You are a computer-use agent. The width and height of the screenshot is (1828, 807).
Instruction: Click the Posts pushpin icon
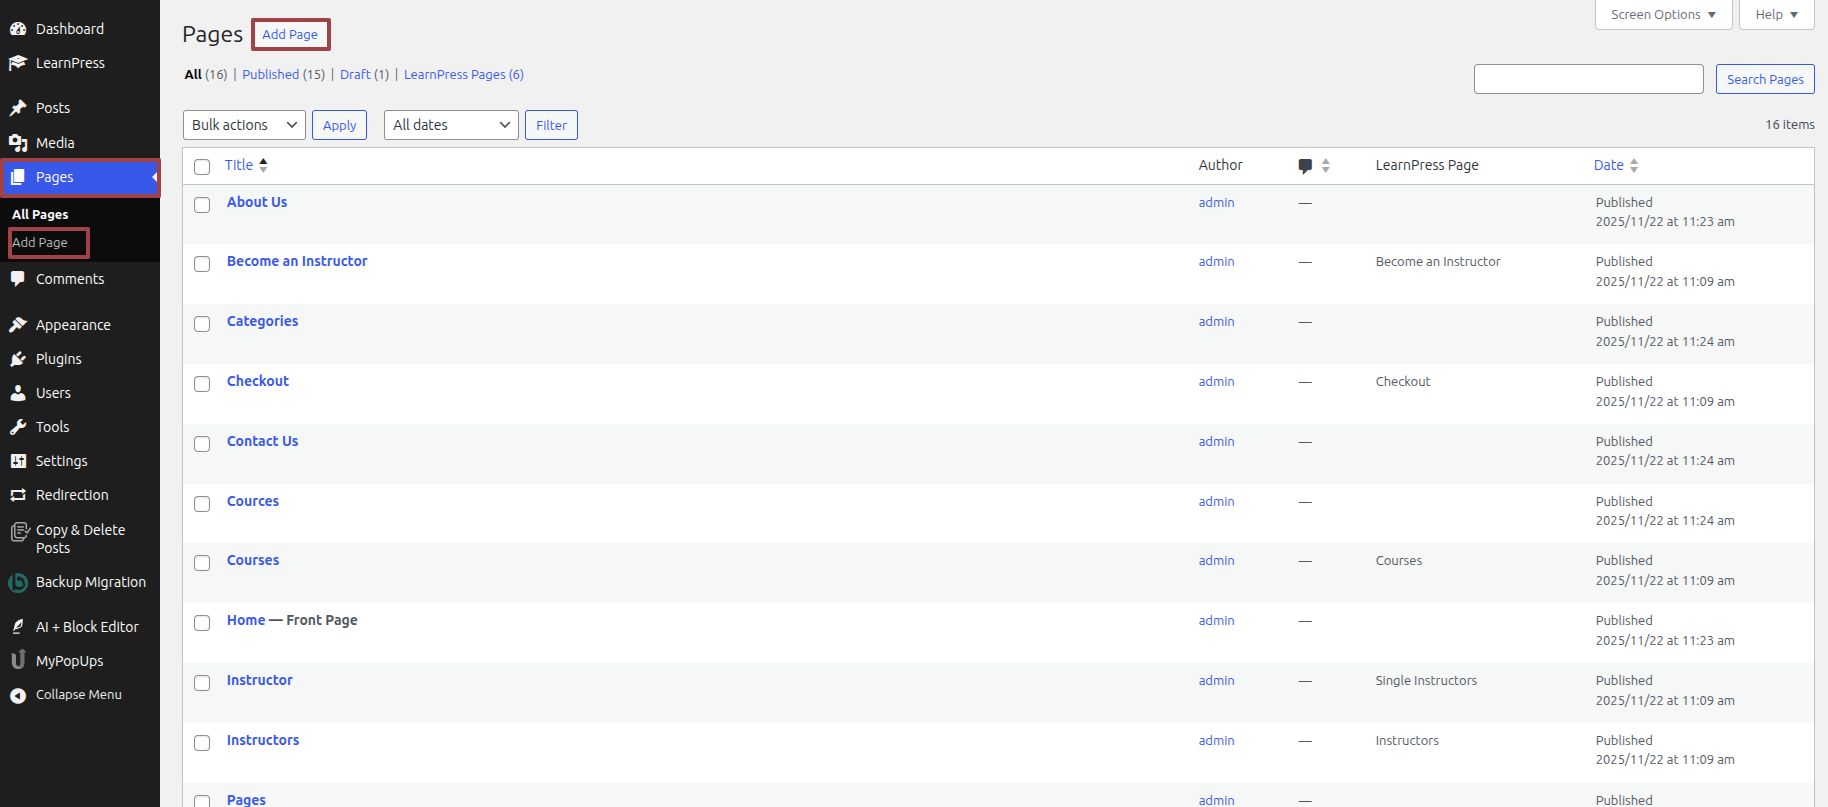pyautogui.click(x=18, y=108)
